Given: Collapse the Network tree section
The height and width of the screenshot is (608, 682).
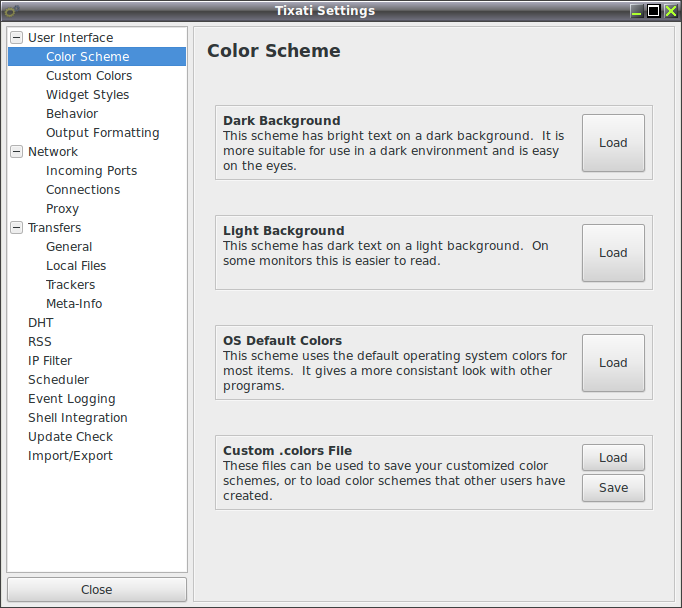Looking at the screenshot, I should tap(17, 151).
